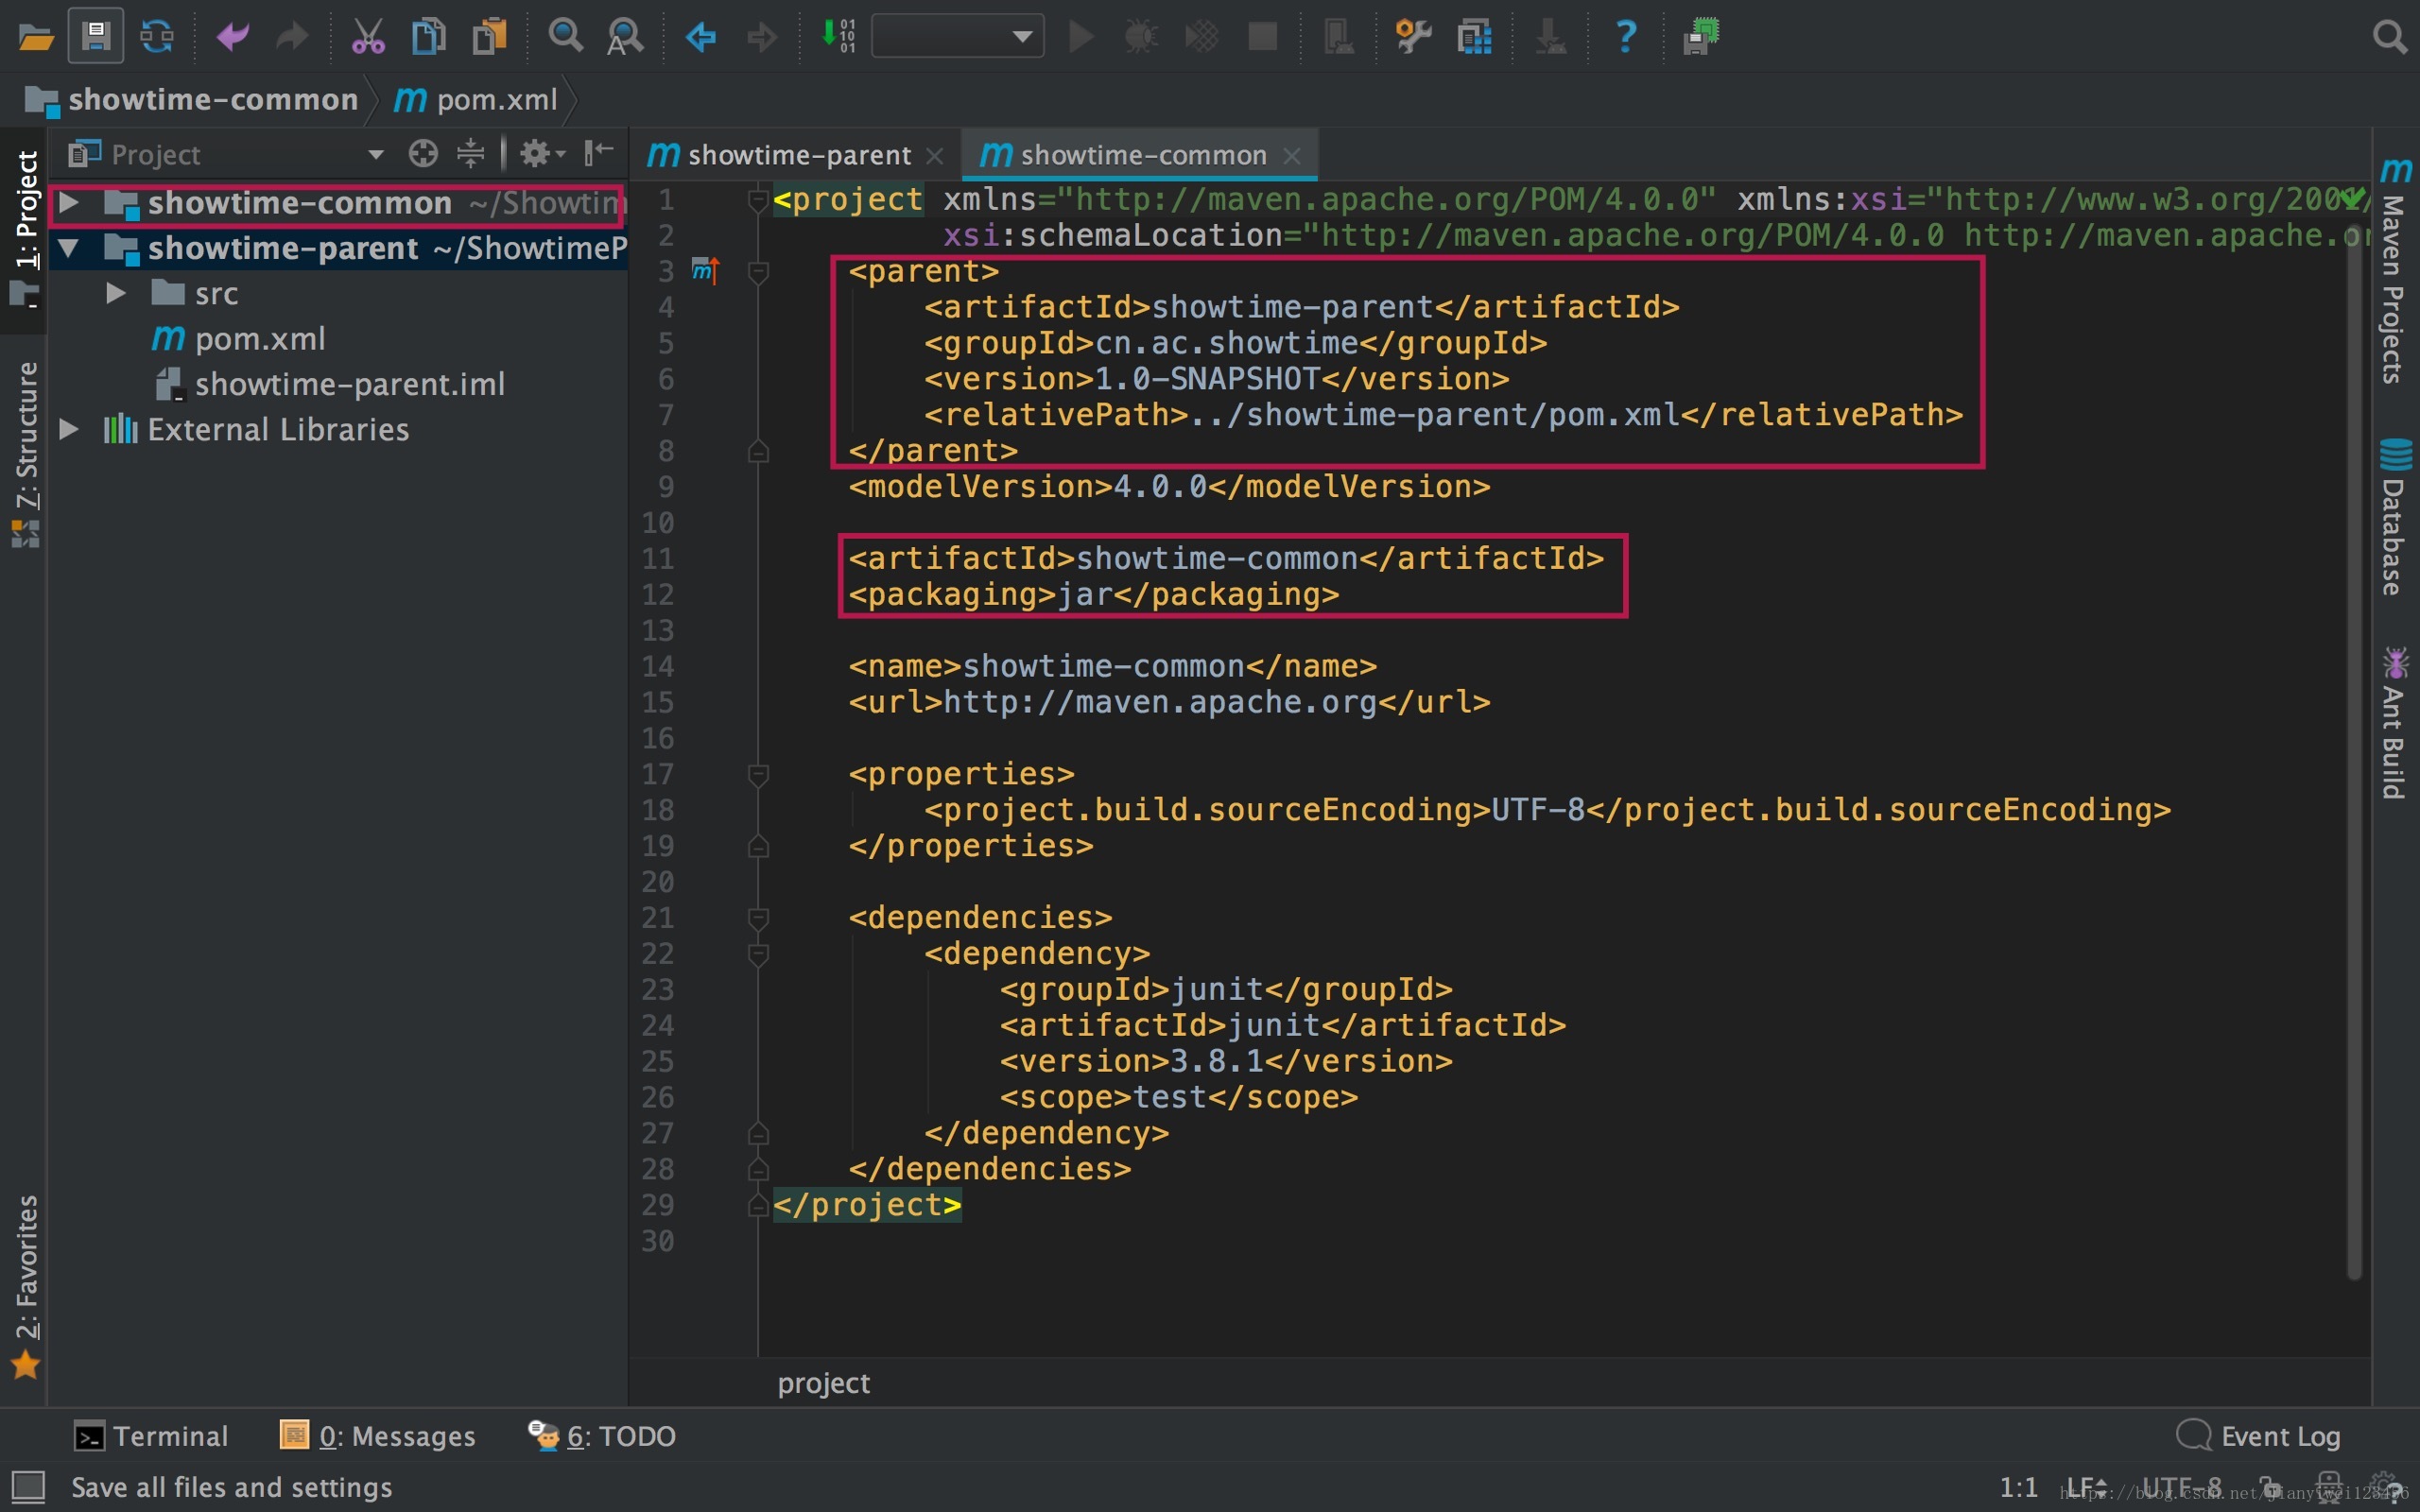Viewport: 2420px width, 1512px height.
Task: Toggle the 1: Project tool window
Action: coord(25,228)
